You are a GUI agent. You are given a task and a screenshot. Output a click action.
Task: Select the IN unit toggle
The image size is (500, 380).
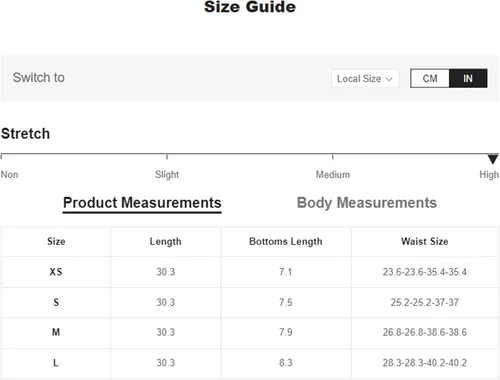coord(468,78)
